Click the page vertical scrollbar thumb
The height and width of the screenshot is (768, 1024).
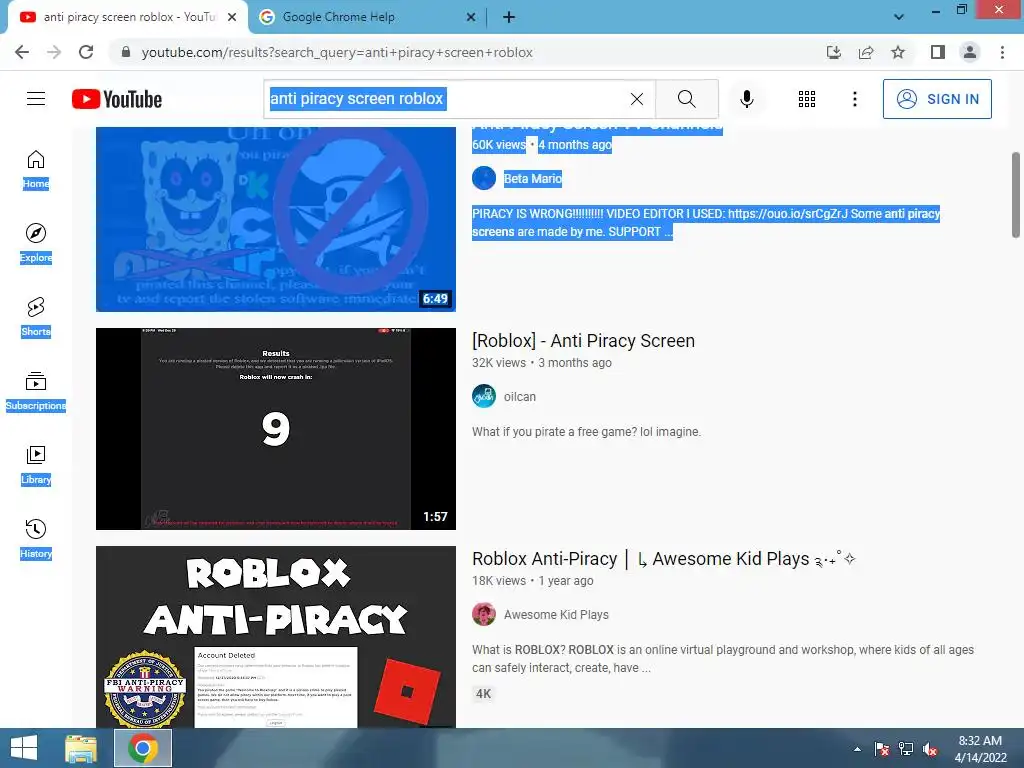tap(1016, 195)
